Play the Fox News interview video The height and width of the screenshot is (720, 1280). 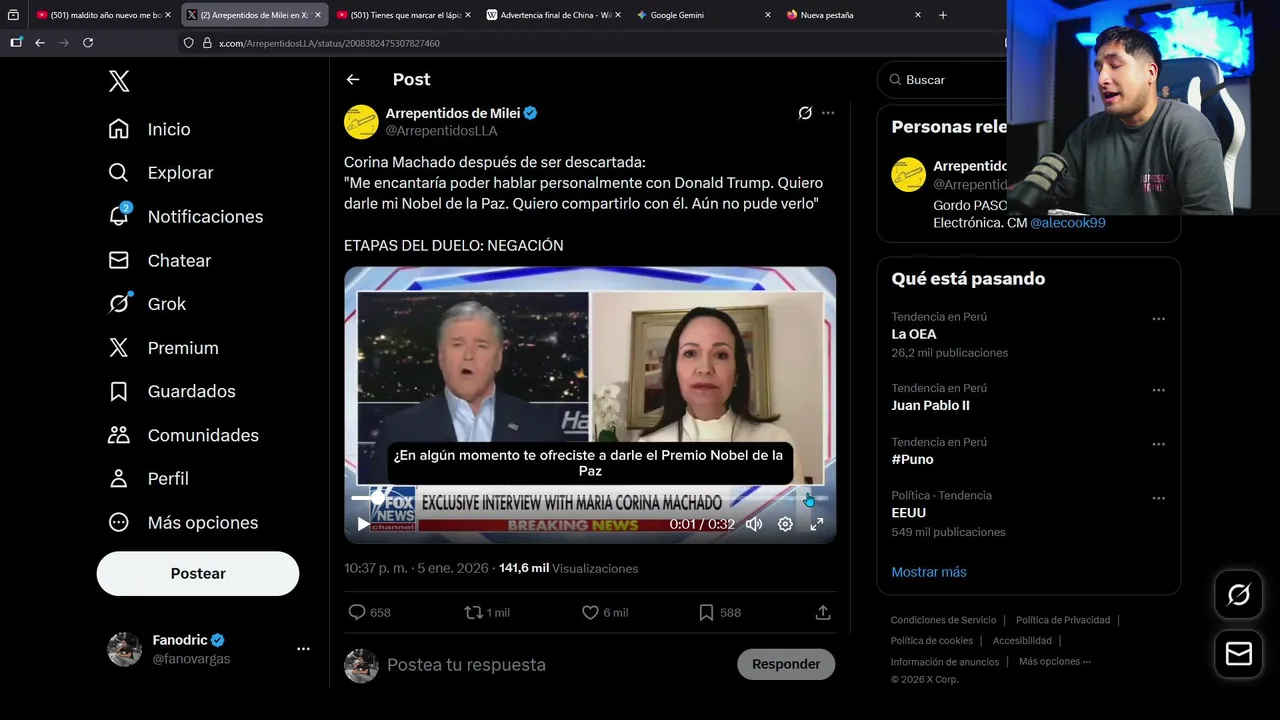pos(363,524)
